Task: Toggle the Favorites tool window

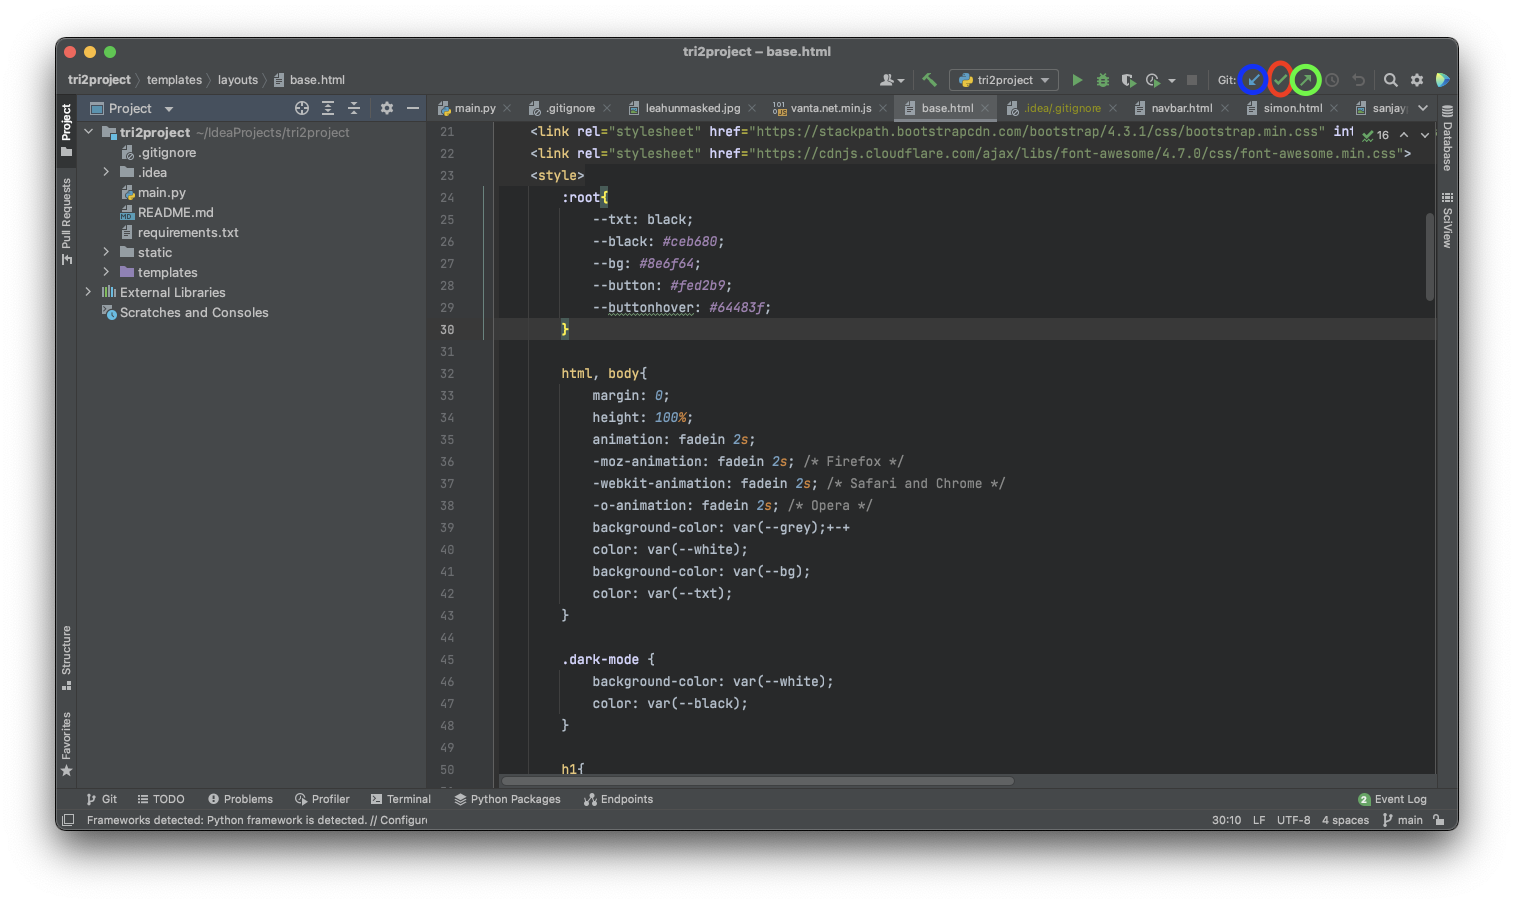Action: click(x=66, y=743)
